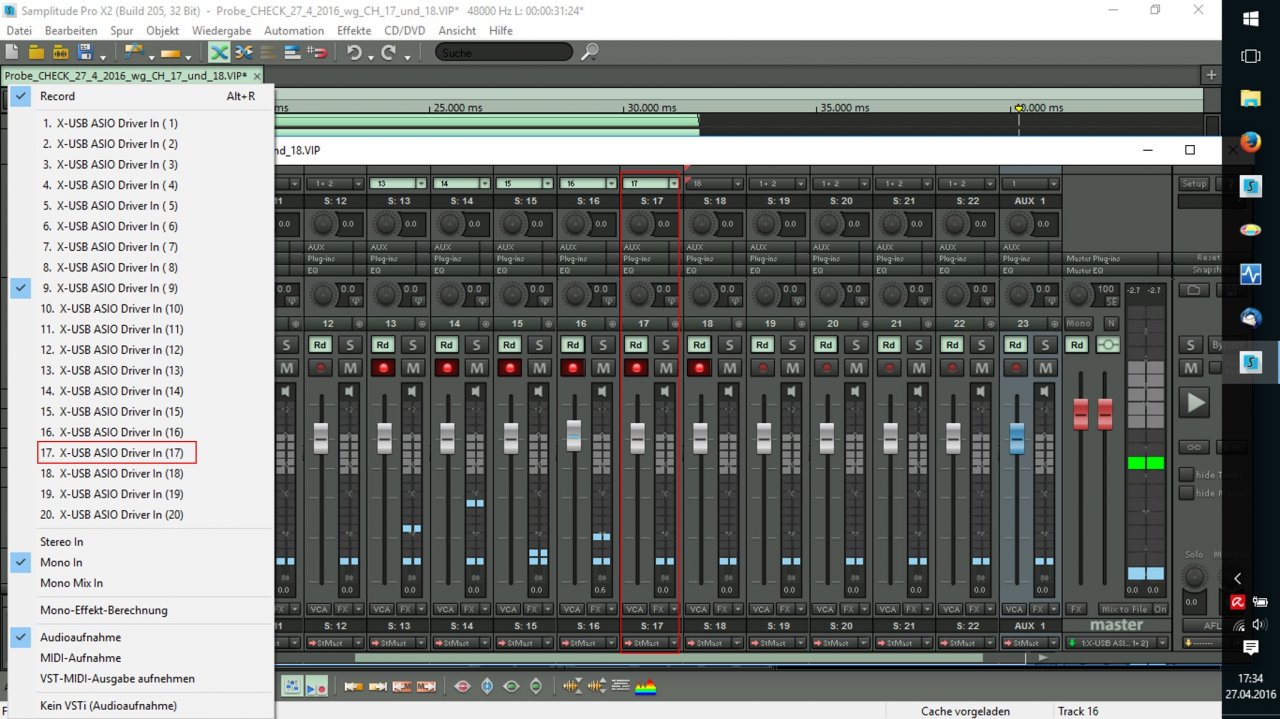Click VCA button on channel 17
Image resolution: width=1280 pixels, height=719 pixels.
point(634,608)
